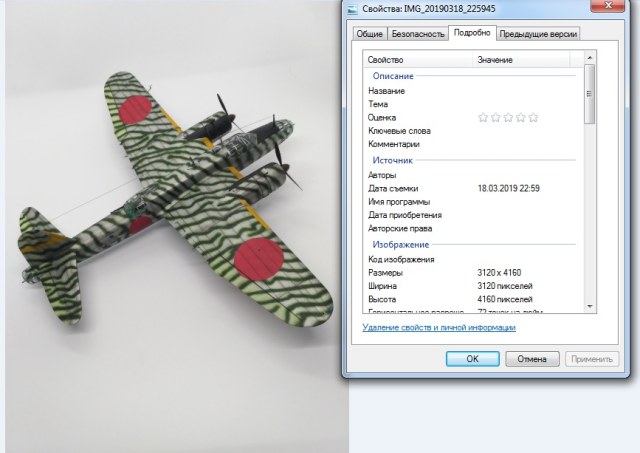640x453 pixels.
Task: Select the Подробно tab
Action: click(x=472, y=33)
